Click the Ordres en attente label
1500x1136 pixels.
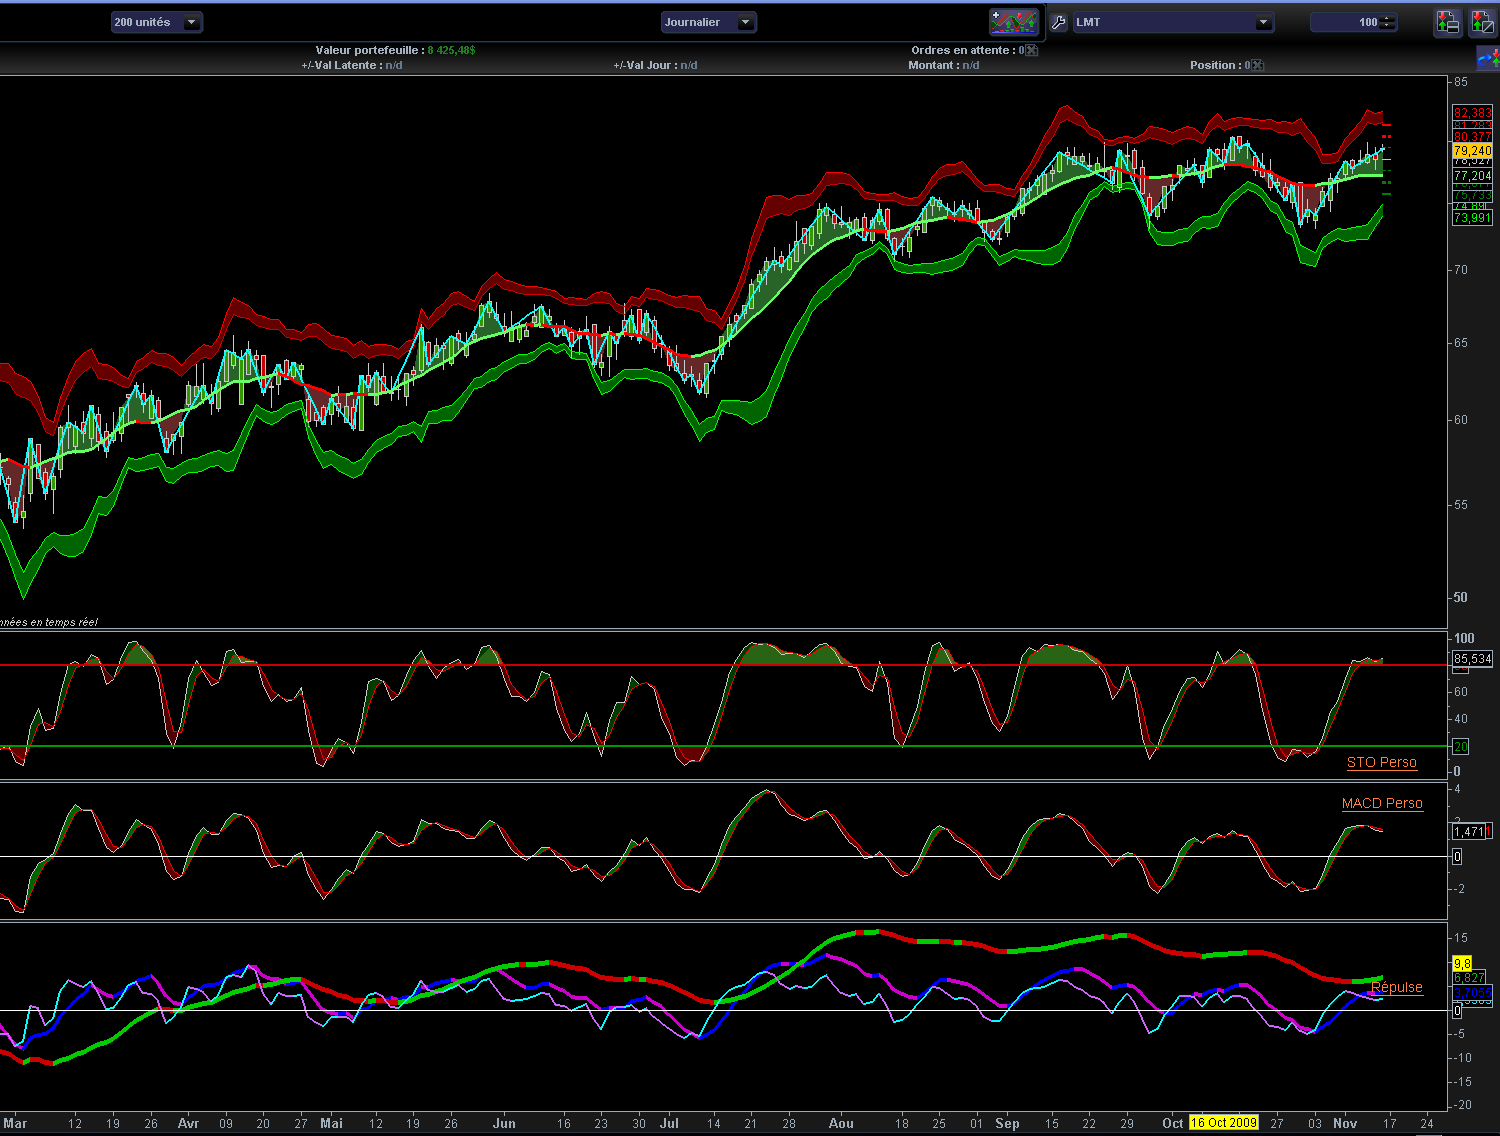click(x=963, y=50)
